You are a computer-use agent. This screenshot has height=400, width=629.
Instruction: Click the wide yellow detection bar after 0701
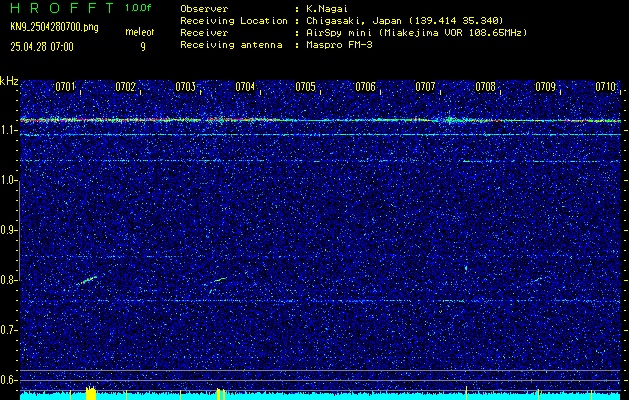point(91,394)
